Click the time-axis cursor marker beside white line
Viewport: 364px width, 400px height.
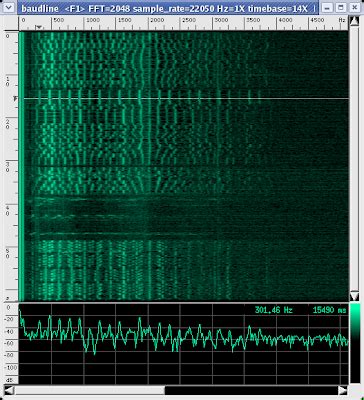pyautogui.click(x=15, y=98)
